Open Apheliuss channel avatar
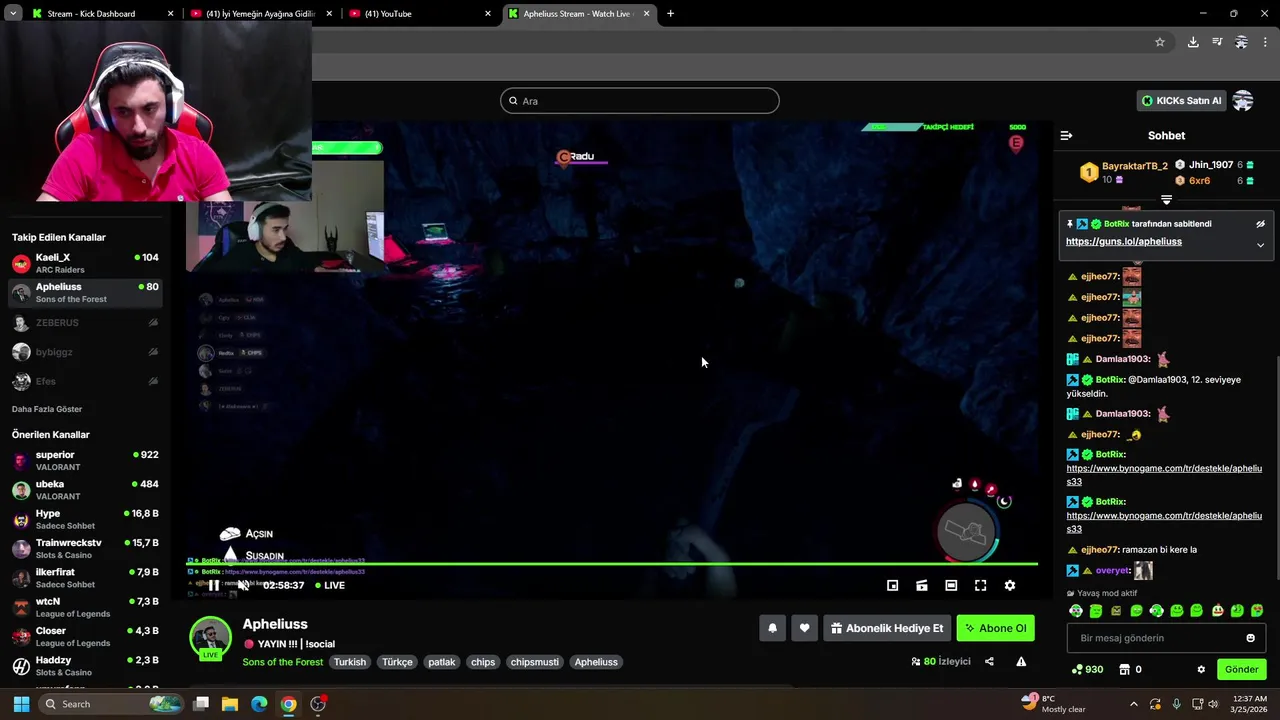Image resolution: width=1280 pixels, height=720 pixels. (x=210, y=638)
